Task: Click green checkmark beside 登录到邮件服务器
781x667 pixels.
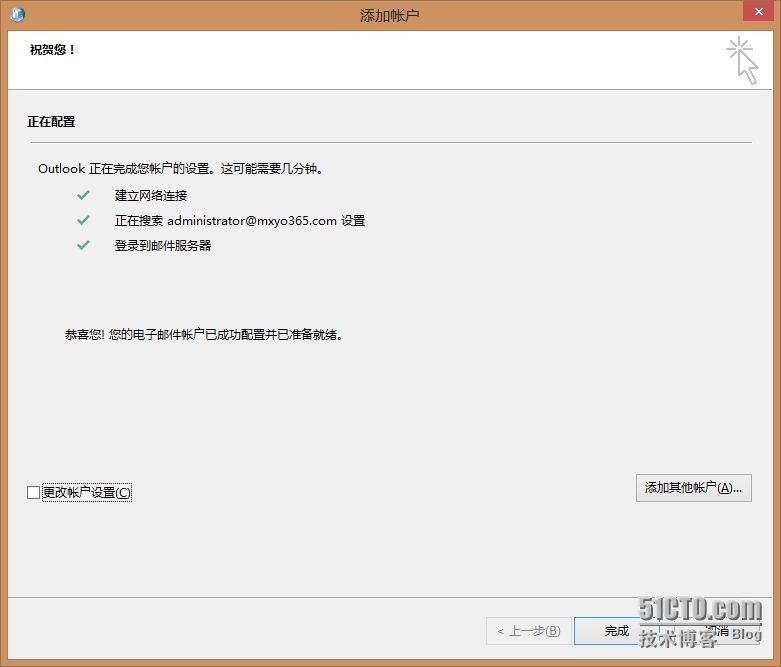Action: [84, 245]
